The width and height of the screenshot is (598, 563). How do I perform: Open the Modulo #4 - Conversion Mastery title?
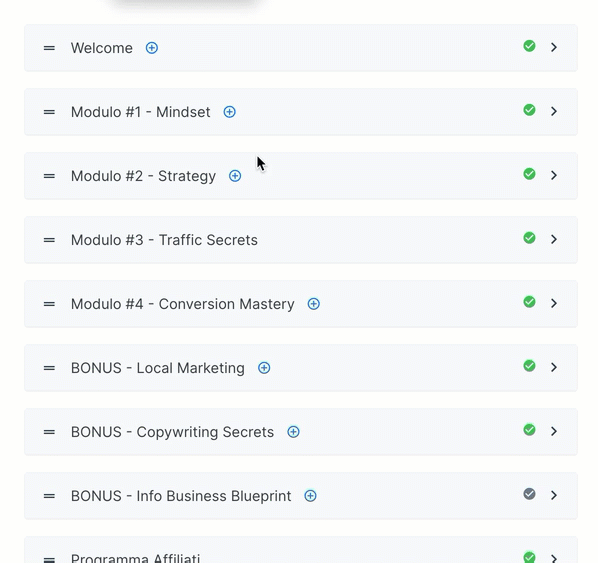point(183,304)
